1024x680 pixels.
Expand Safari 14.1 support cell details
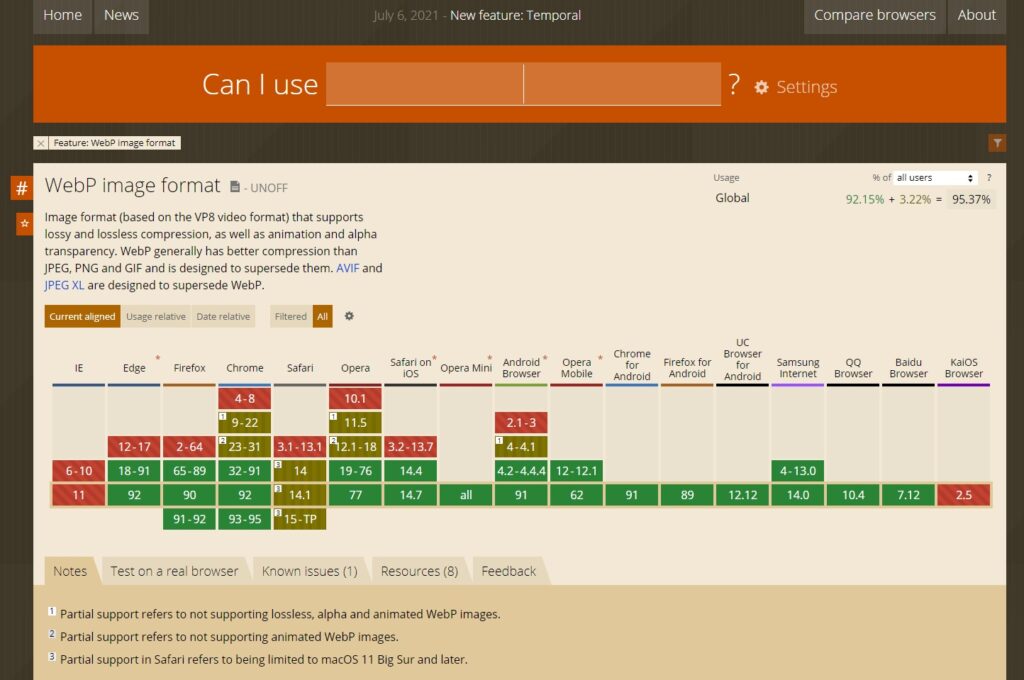point(300,494)
